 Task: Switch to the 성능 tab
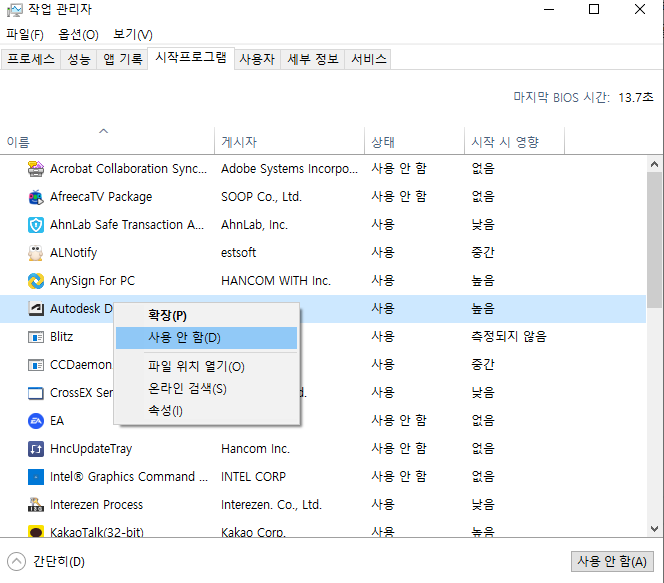coord(79,59)
